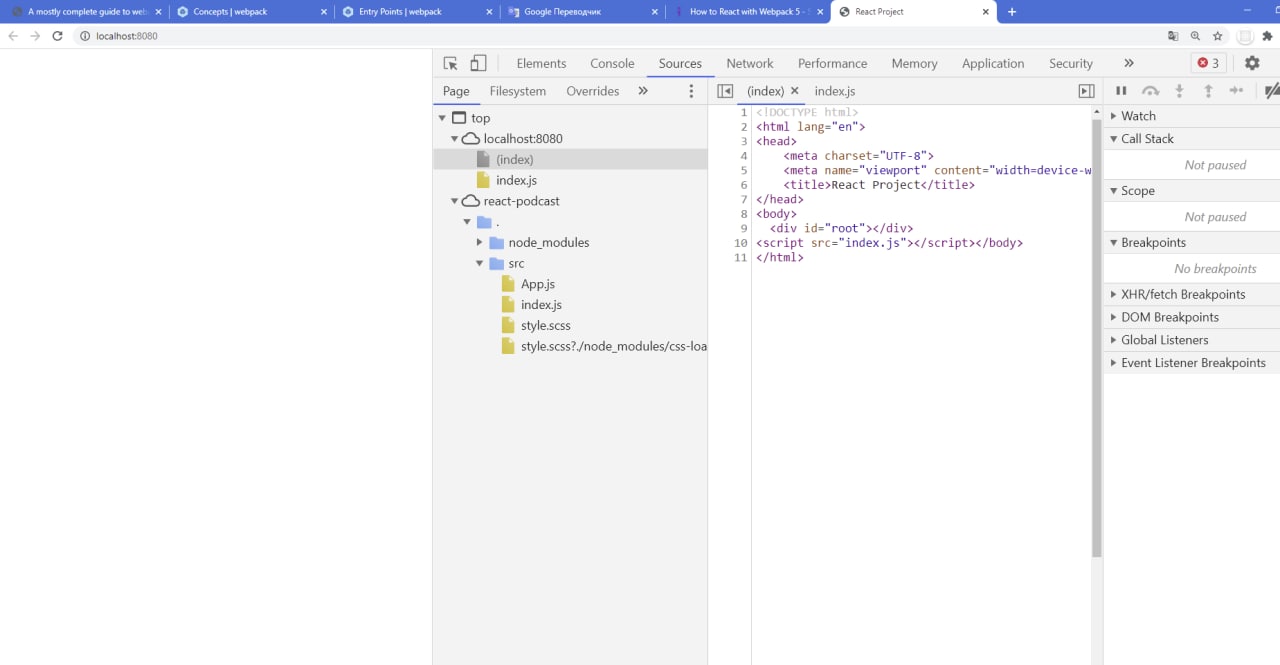
Task: Open the zoom magnifier icon in address bar
Action: (x=1195, y=36)
